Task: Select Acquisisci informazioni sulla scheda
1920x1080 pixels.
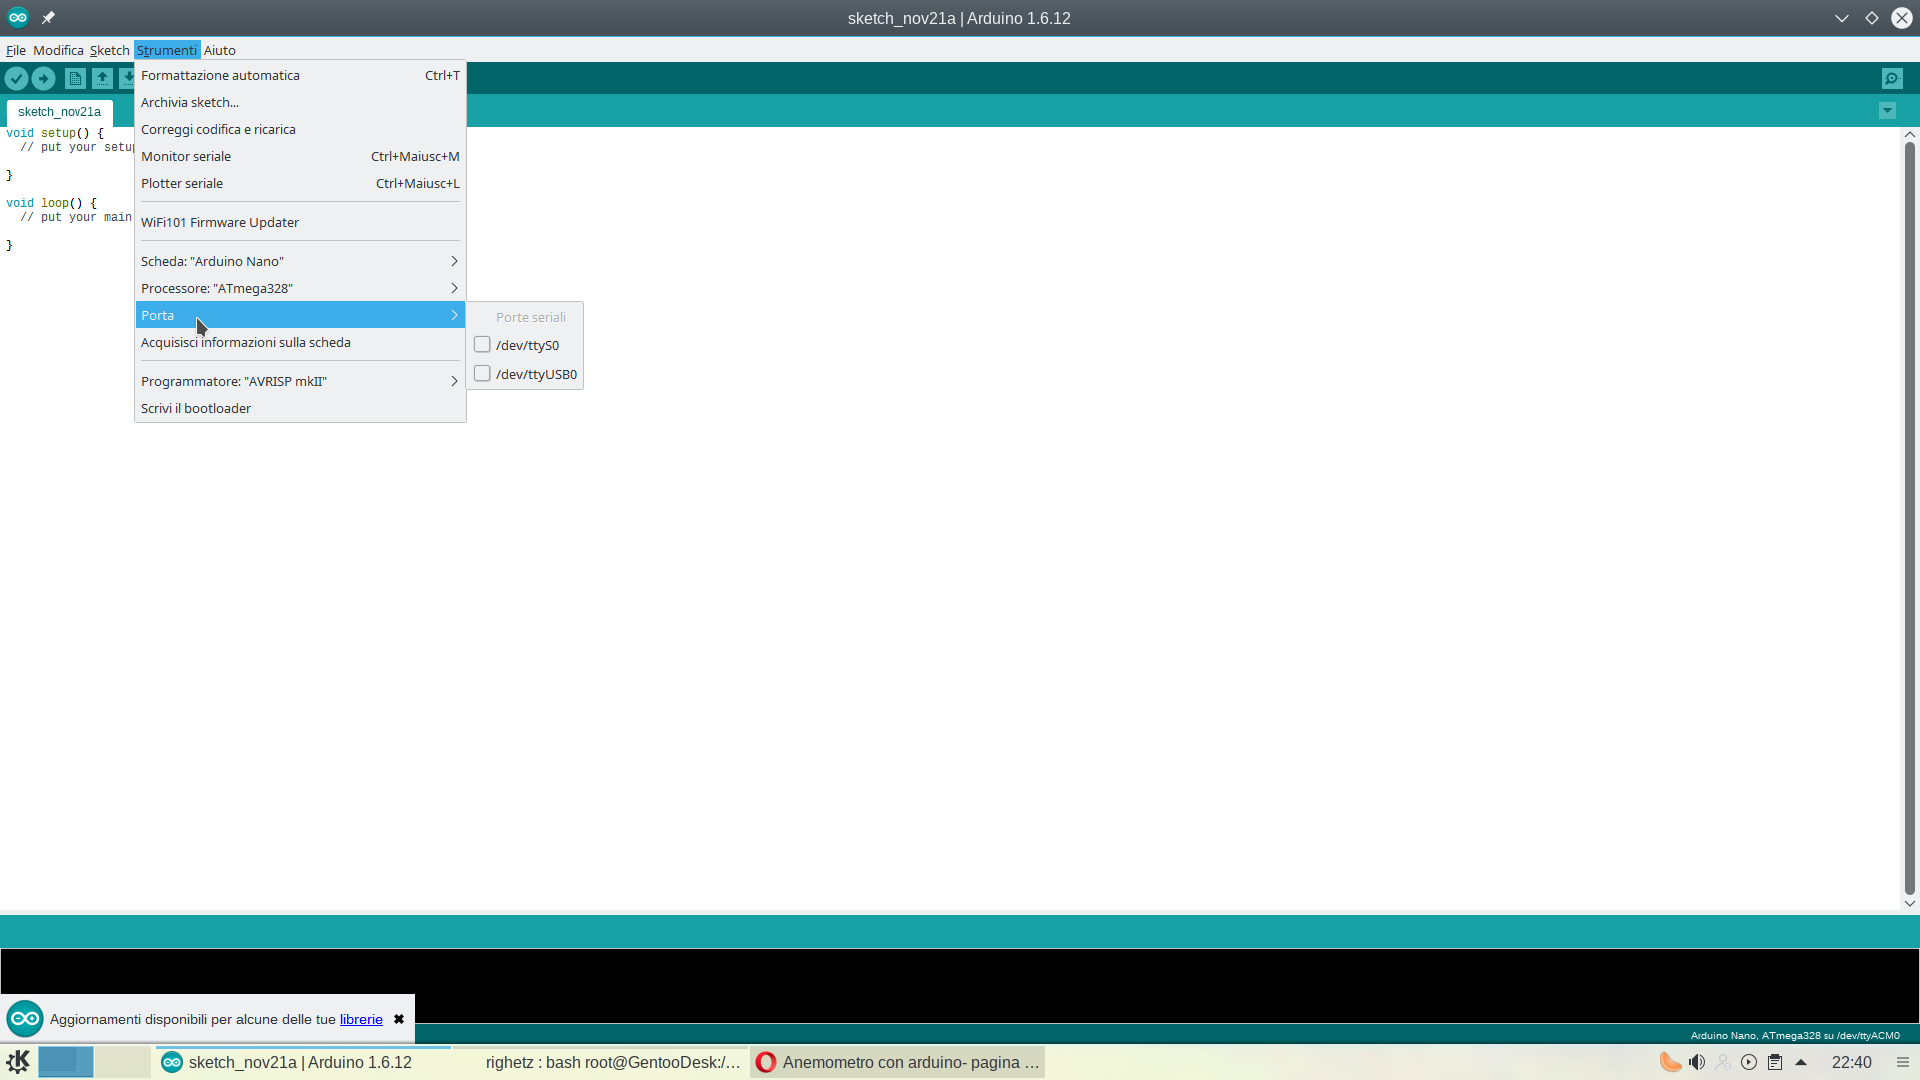Action: (300, 342)
